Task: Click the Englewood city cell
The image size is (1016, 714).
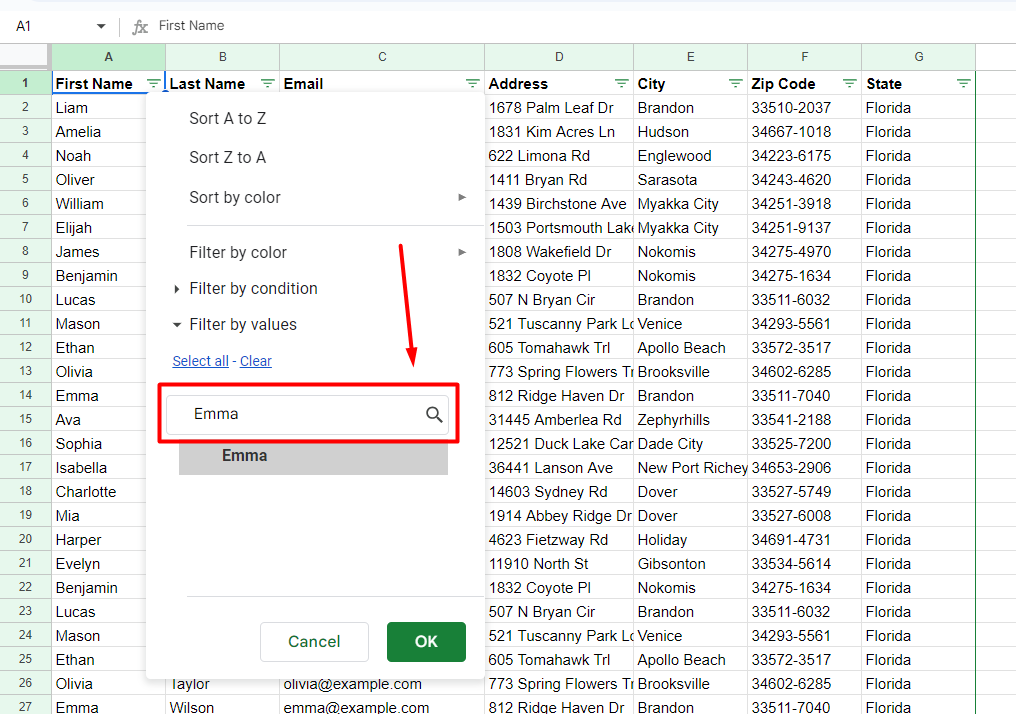Action: click(x=691, y=155)
